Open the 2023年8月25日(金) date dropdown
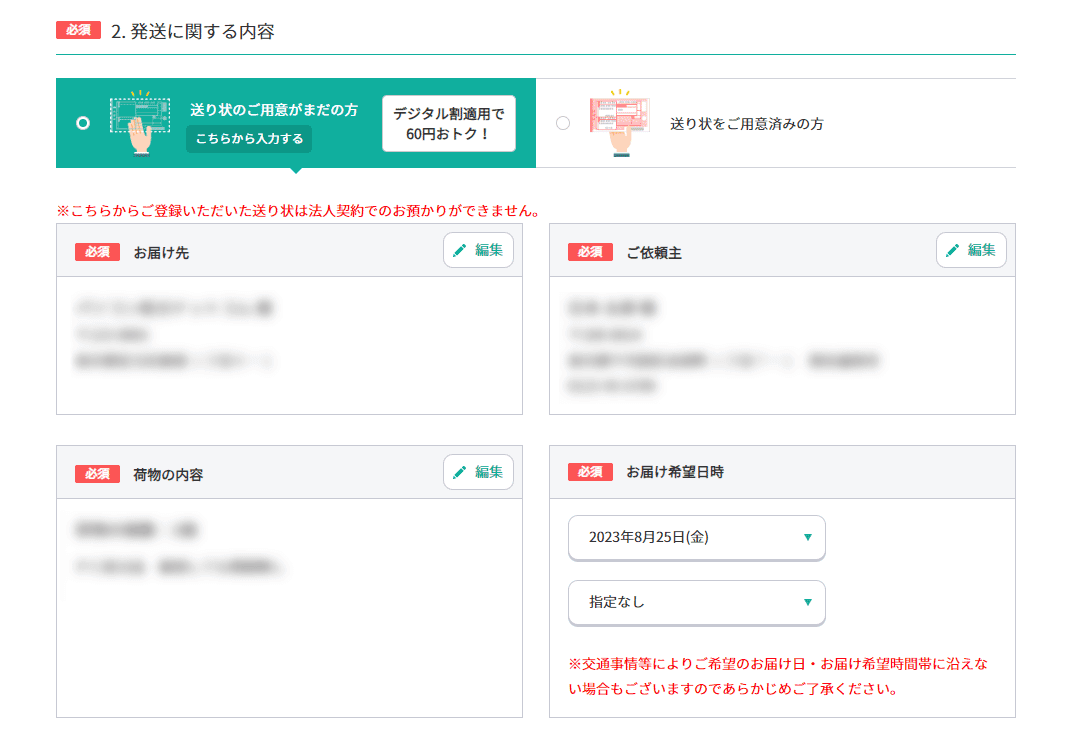Screen dimensions: 1072x742 [697, 538]
